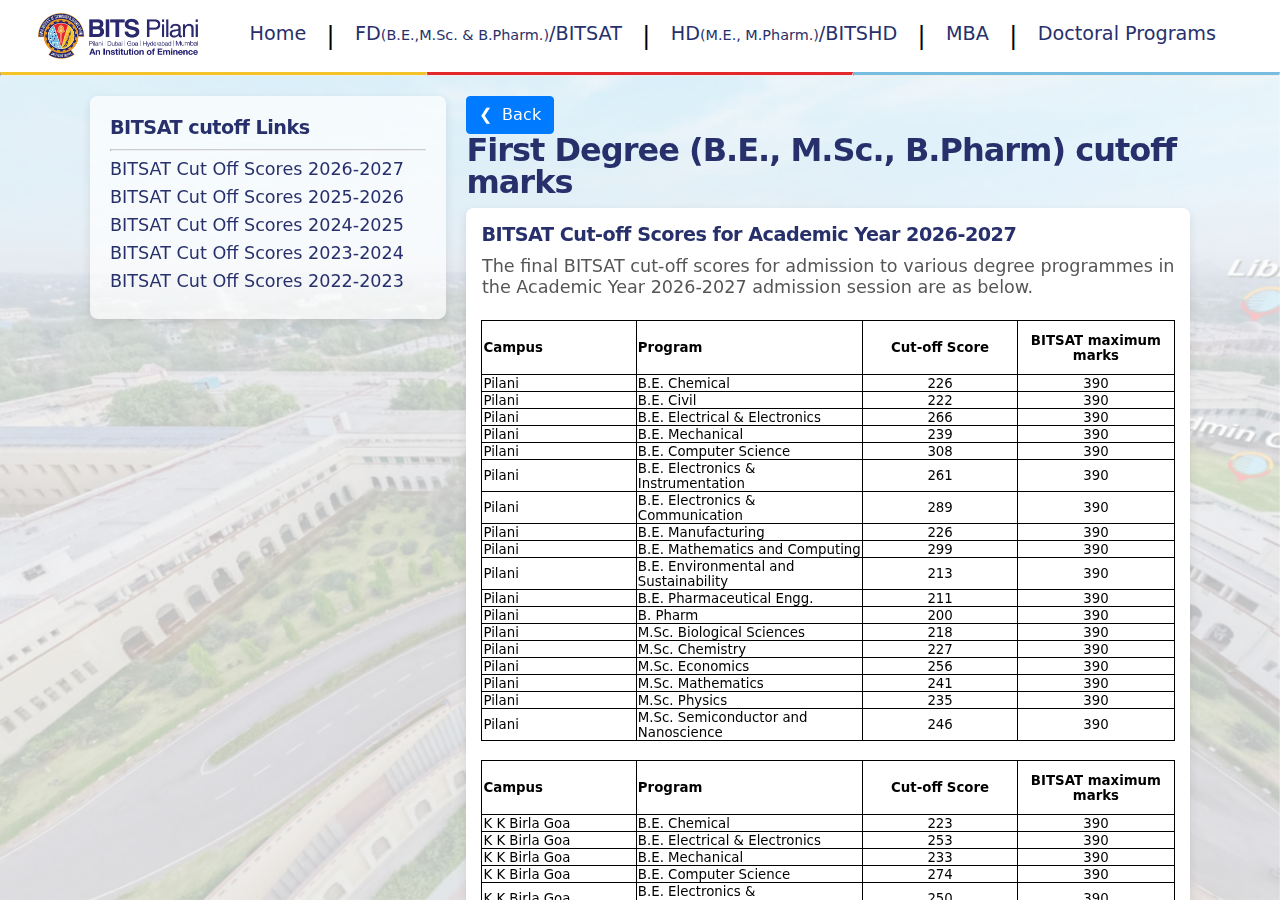
Task: Click the Pilani table's 'BITSAT maximum marks' header
Action: pos(1096,348)
